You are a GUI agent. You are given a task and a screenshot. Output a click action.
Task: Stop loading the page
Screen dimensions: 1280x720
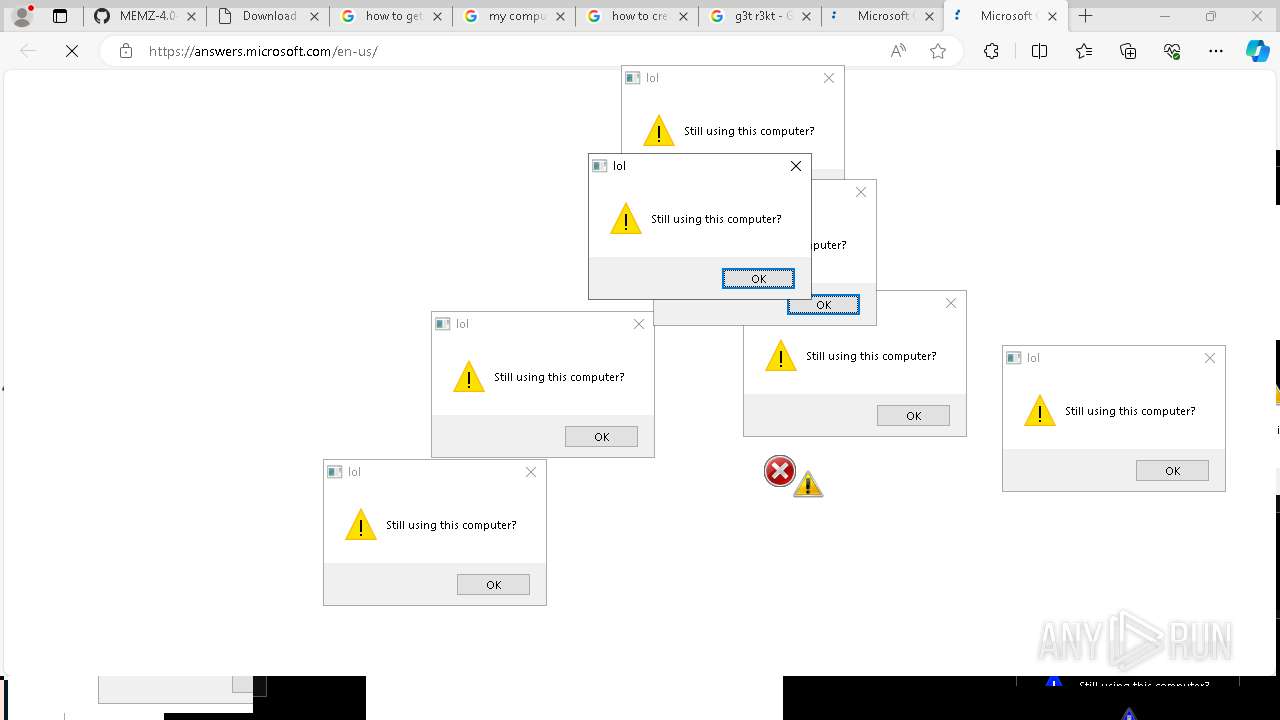tap(72, 51)
